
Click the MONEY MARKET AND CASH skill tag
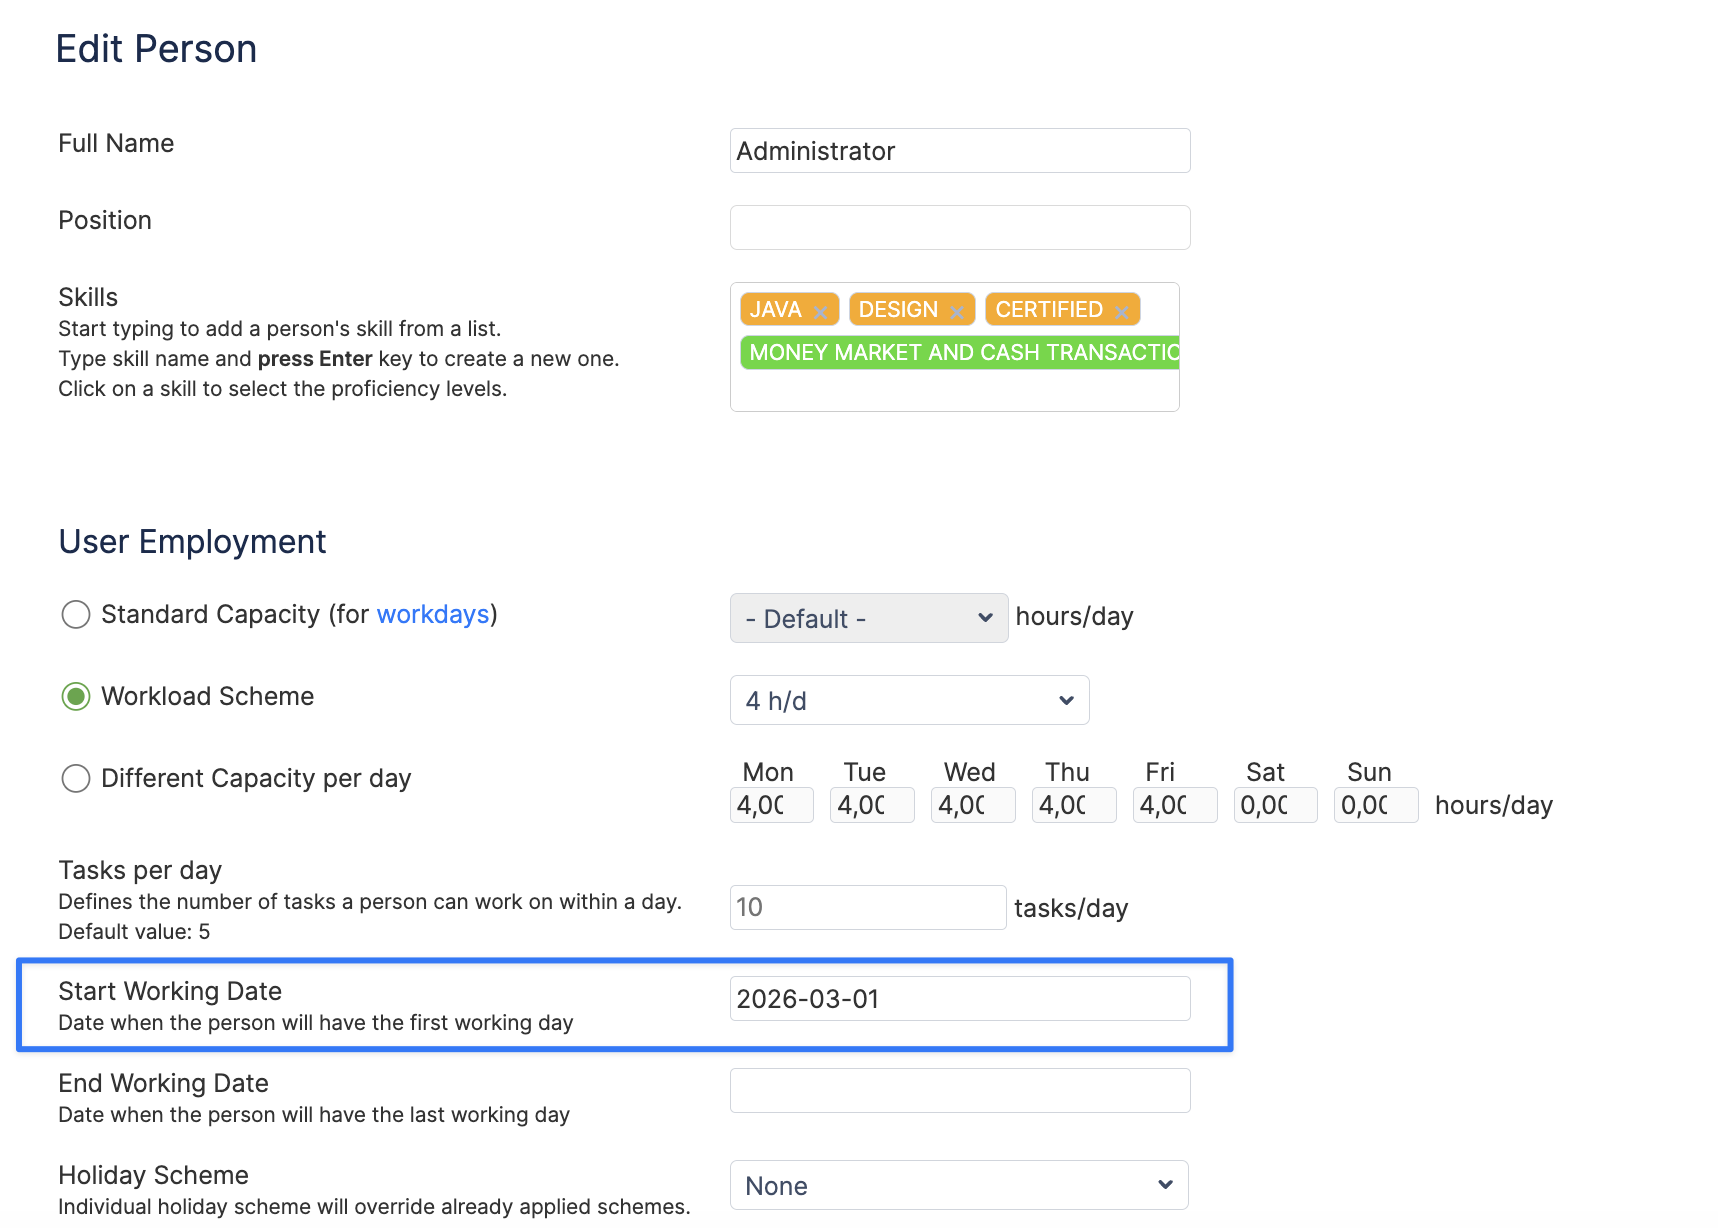coord(959,353)
